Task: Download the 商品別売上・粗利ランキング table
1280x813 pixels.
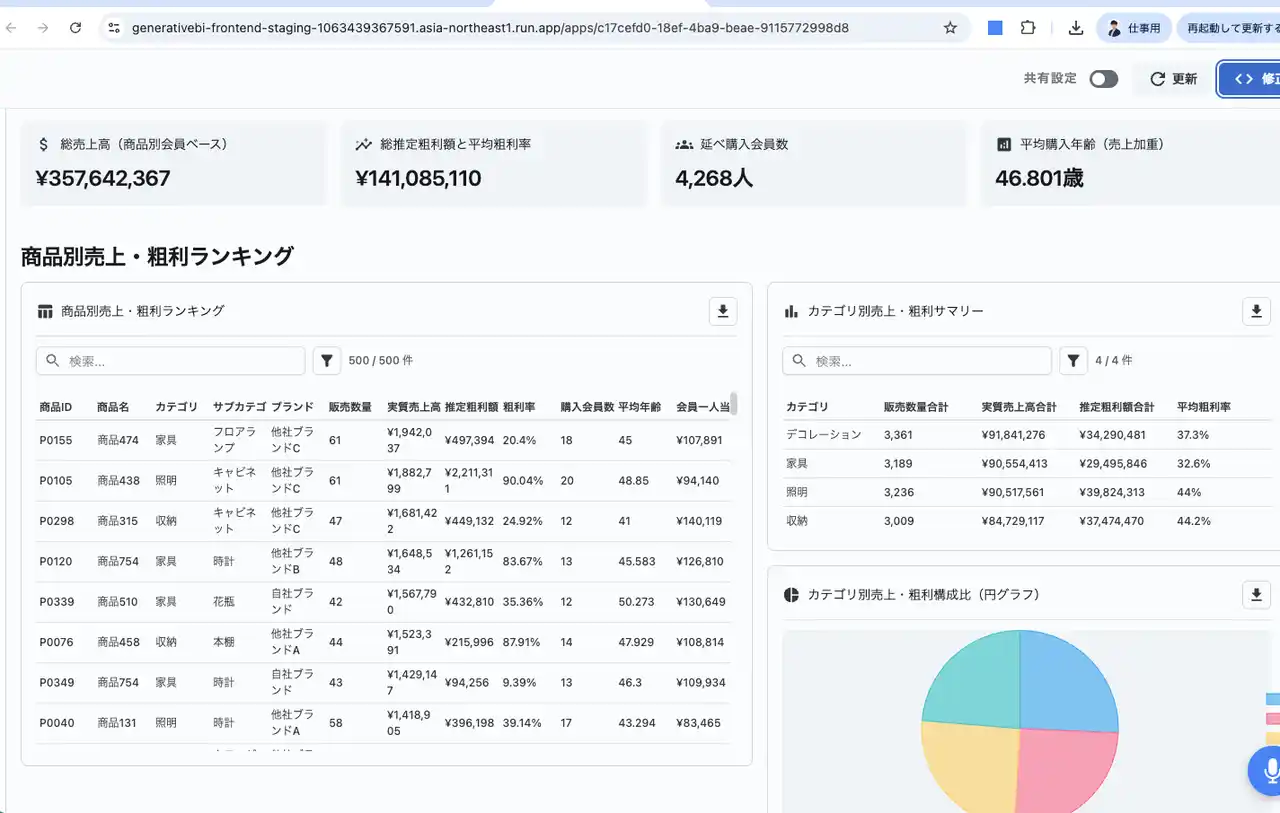Action: (723, 311)
